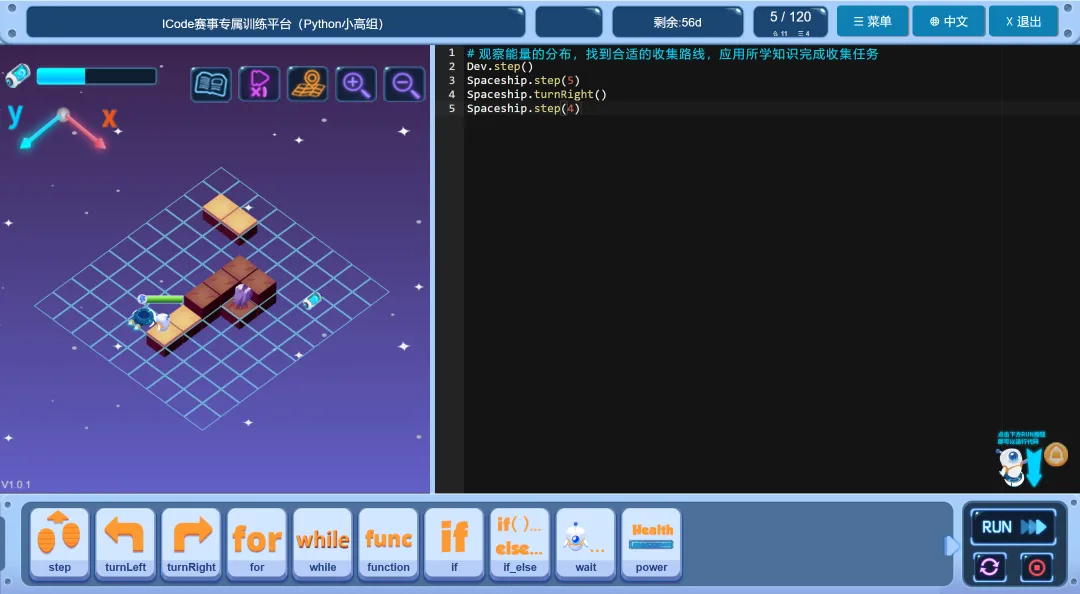The height and width of the screenshot is (594, 1080).
Task: Insert a step command block
Action: pyautogui.click(x=60, y=543)
